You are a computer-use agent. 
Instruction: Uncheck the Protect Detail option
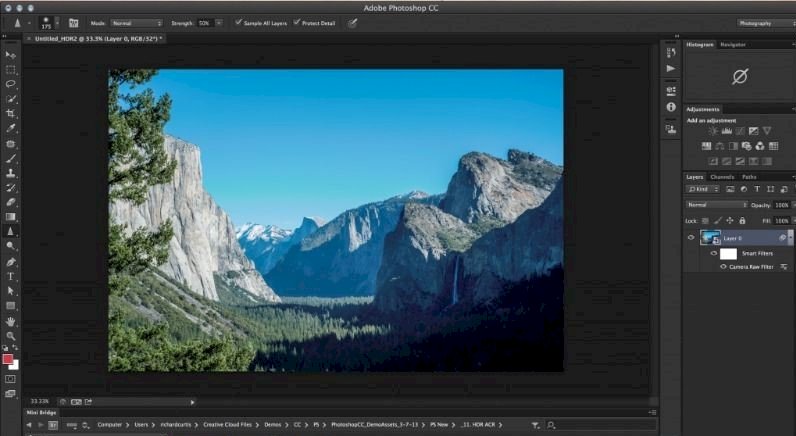(x=297, y=22)
